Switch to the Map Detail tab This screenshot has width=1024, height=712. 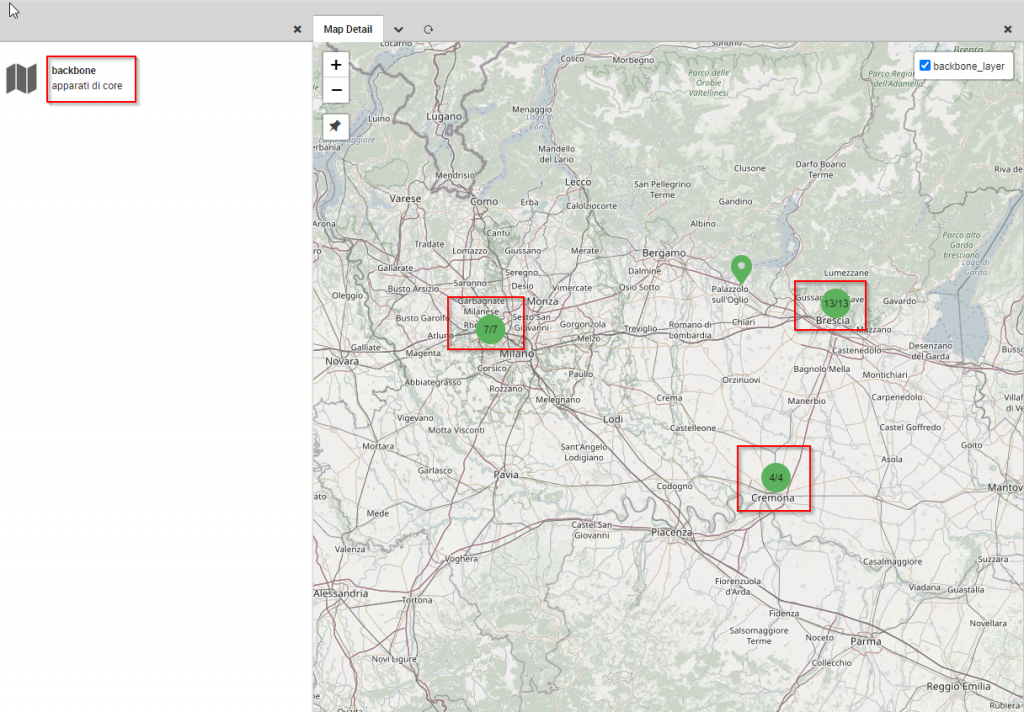pyautogui.click(x=347, y=29)
